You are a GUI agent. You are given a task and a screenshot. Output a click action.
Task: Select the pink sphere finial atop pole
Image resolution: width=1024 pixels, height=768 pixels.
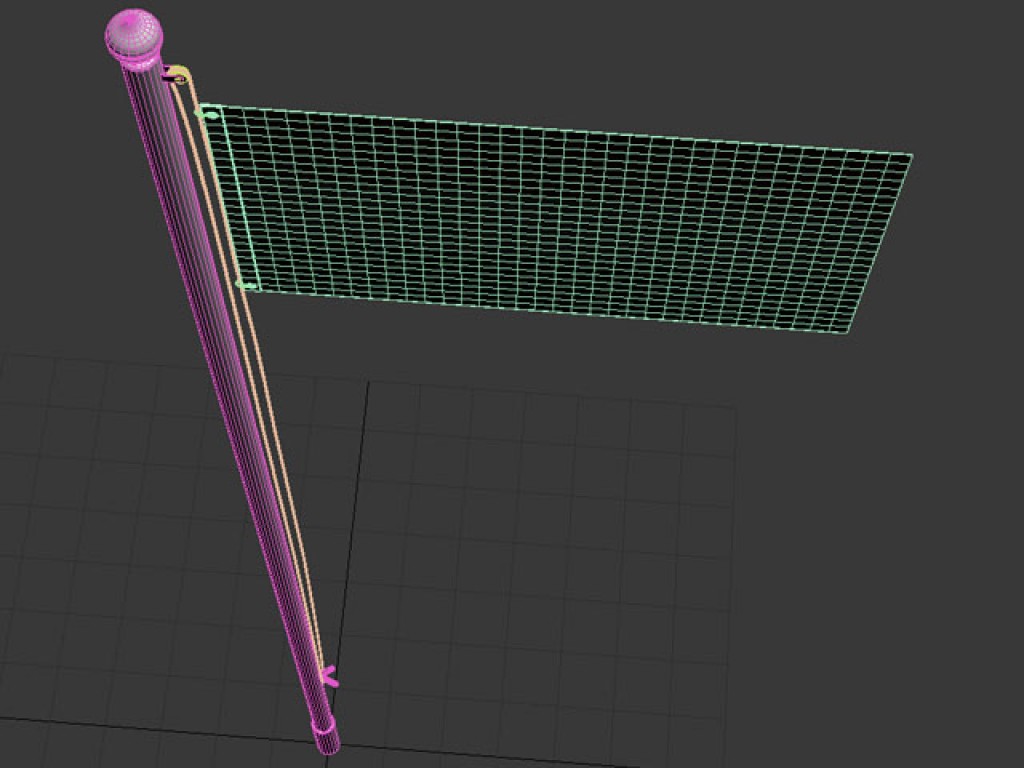(x=133, y=32)
